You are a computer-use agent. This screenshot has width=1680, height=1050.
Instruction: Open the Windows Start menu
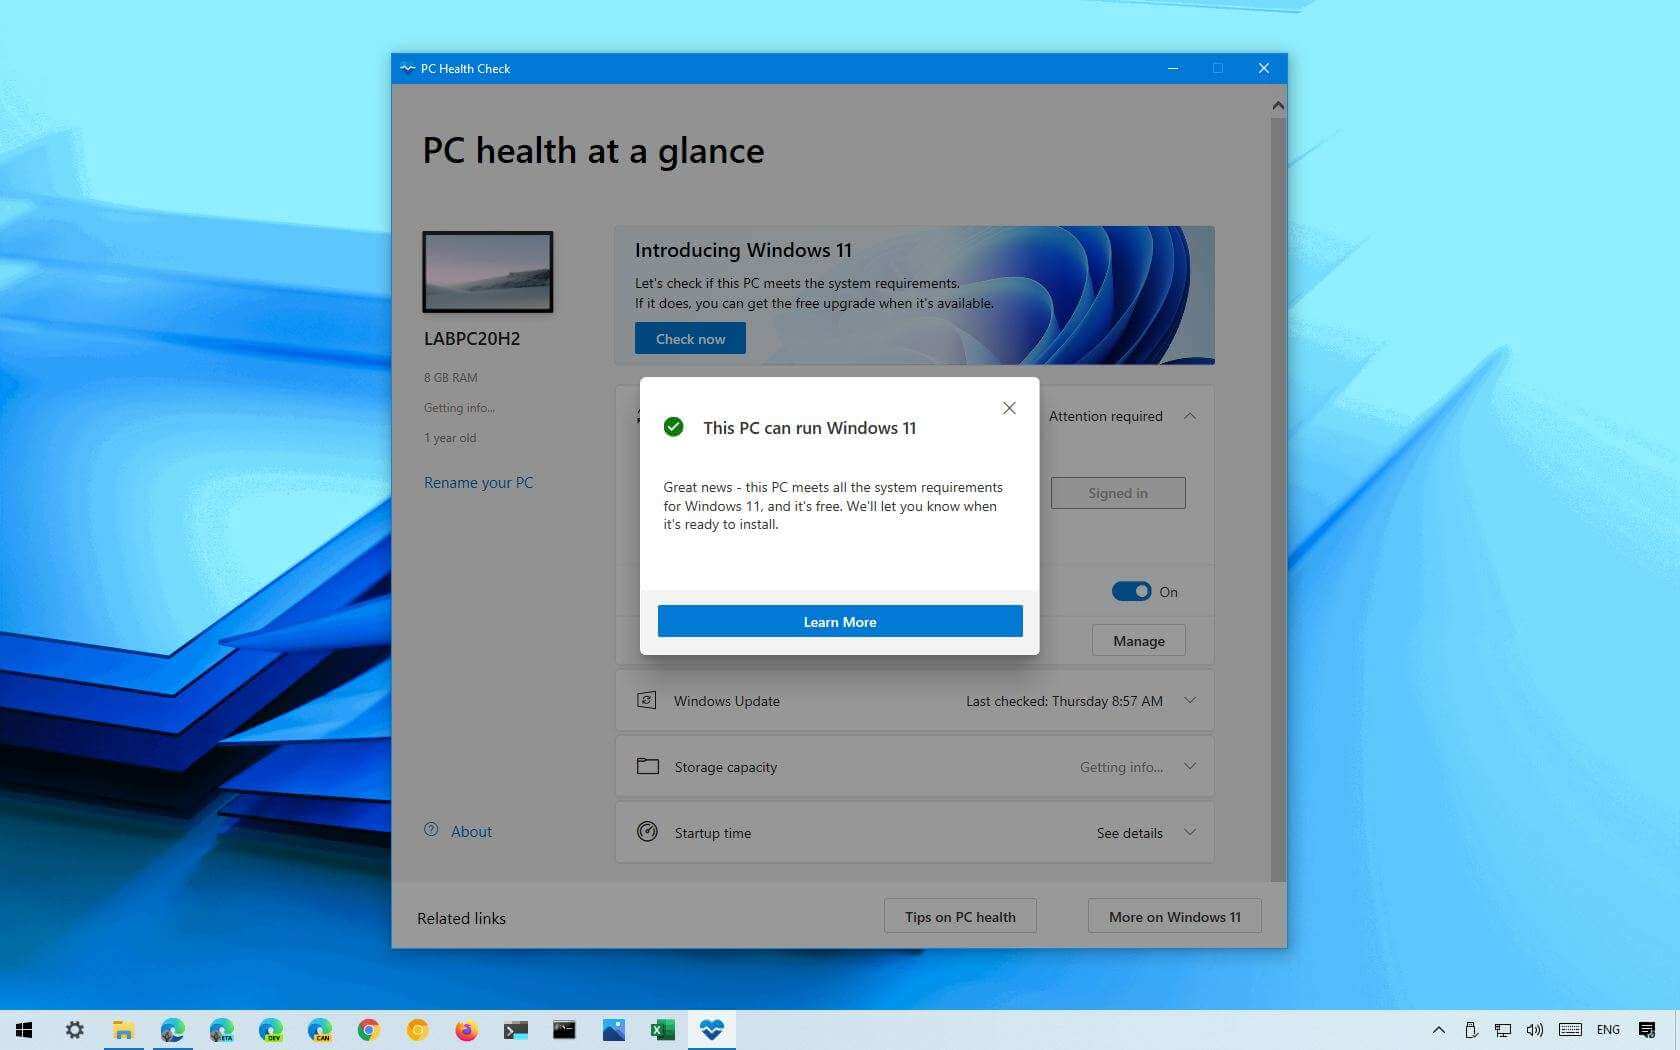tap(24, 1030)
